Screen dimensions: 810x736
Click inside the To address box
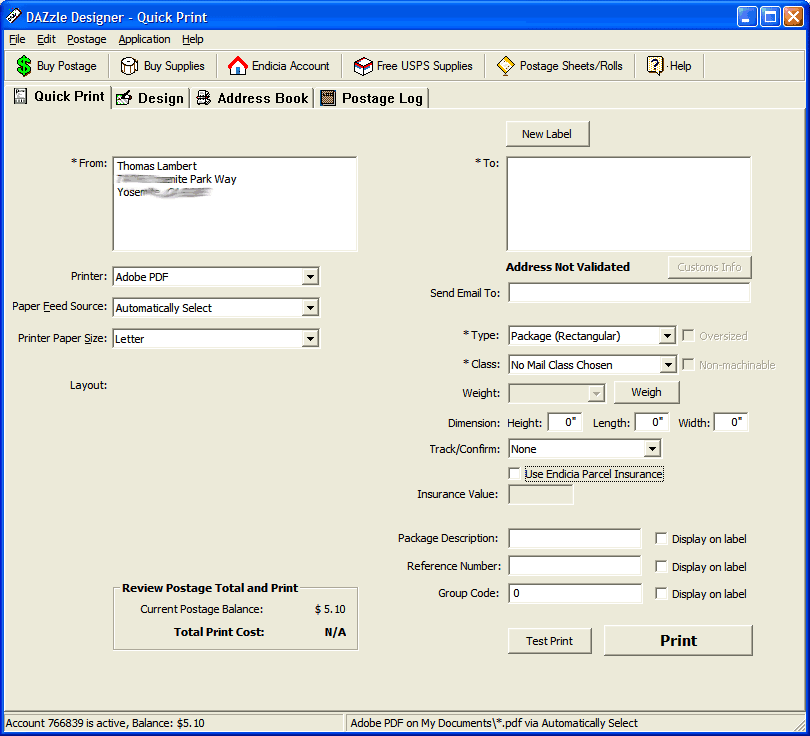[x=629, y=204]
